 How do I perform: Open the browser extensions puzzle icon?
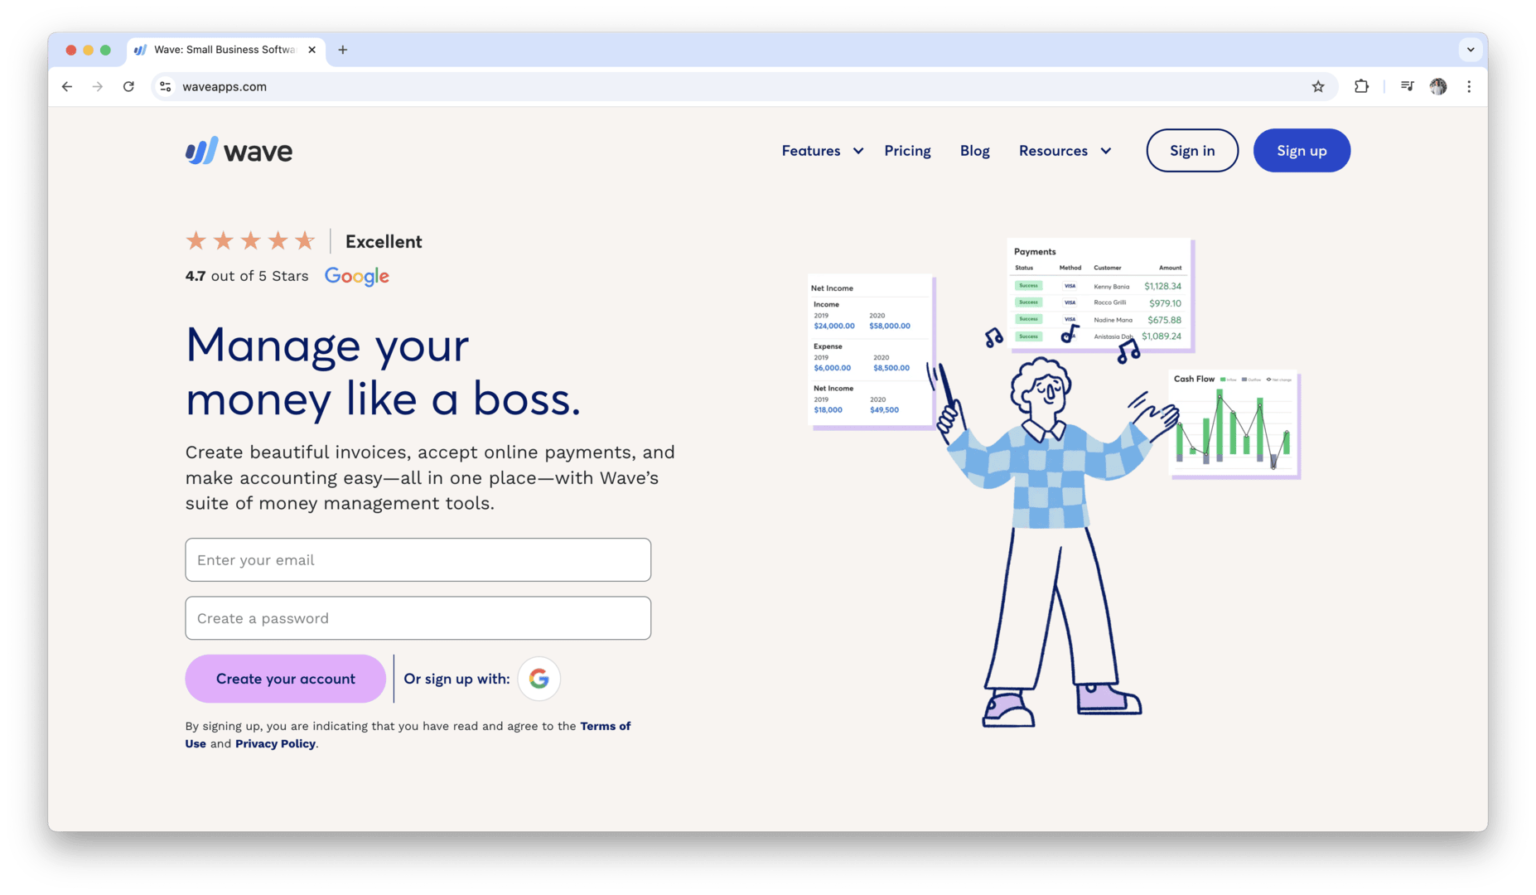coord(1361,86)
